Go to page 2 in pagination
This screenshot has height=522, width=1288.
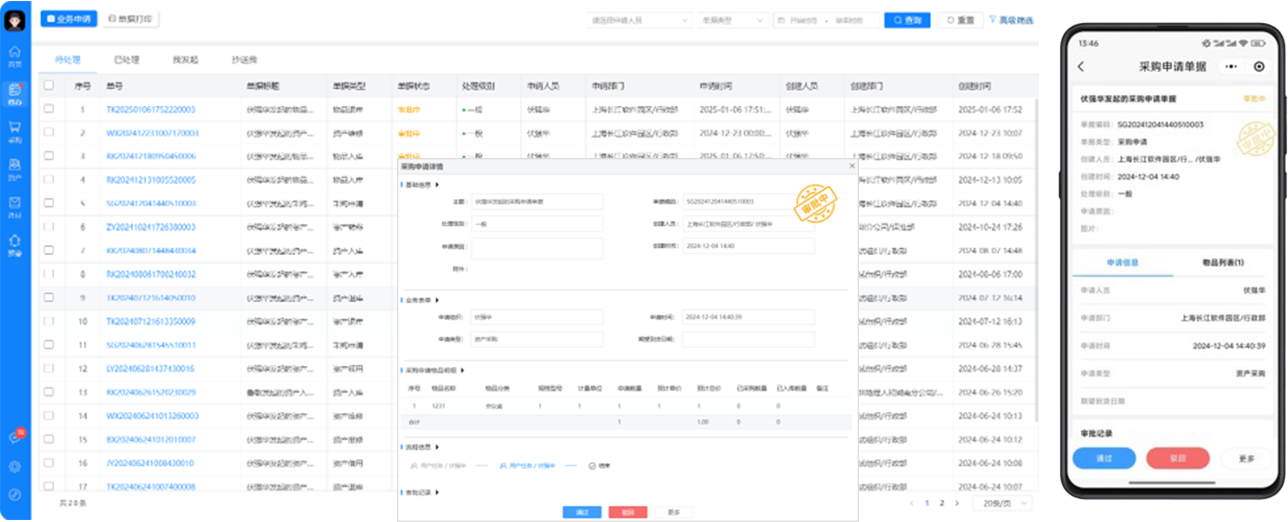(x=941, y=503)
